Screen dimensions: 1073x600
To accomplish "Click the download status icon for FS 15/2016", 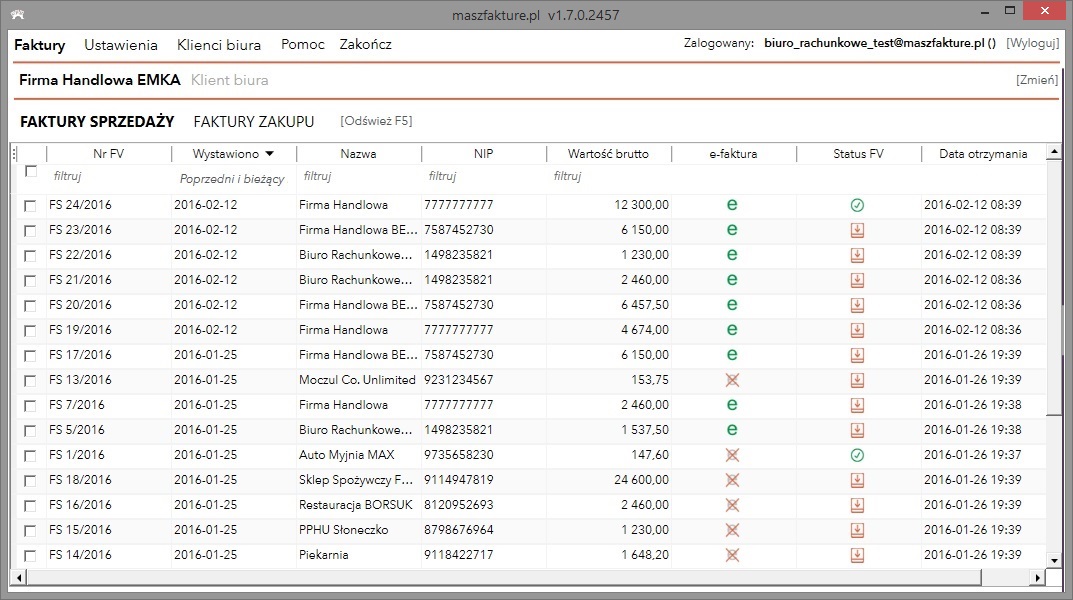I will 857,530.
